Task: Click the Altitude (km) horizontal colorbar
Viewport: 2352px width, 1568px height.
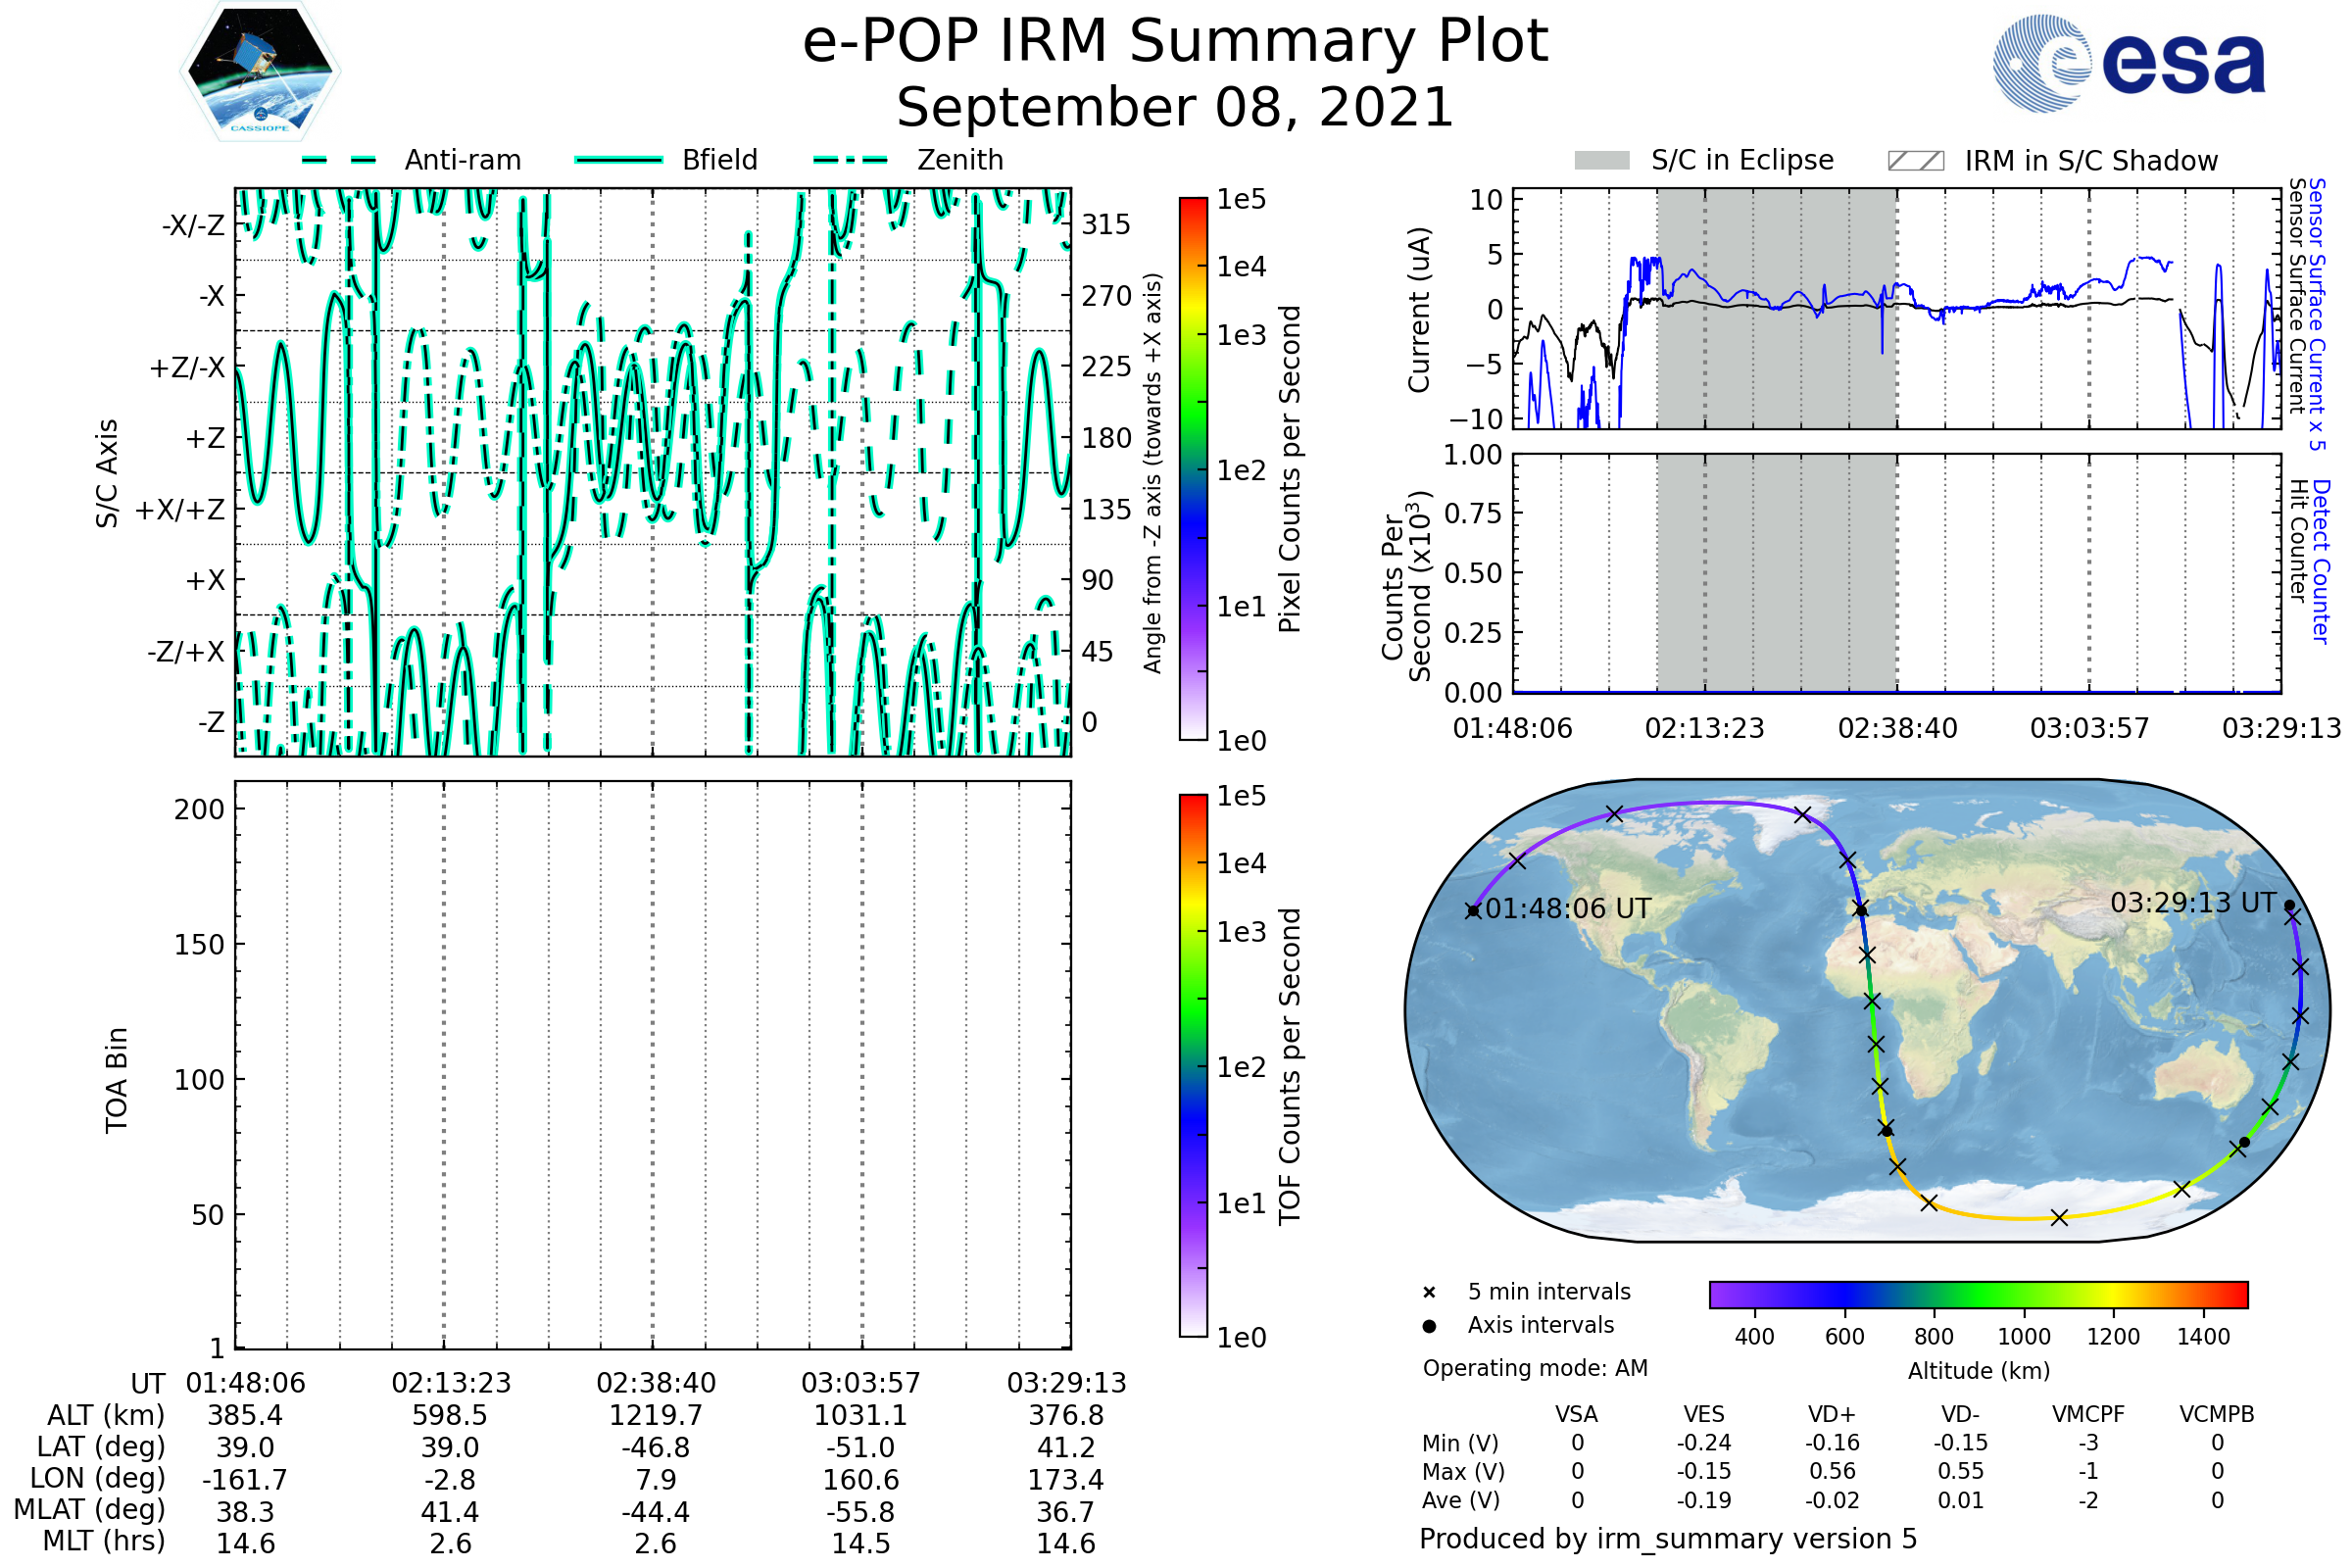Action: [1978, 1294]
